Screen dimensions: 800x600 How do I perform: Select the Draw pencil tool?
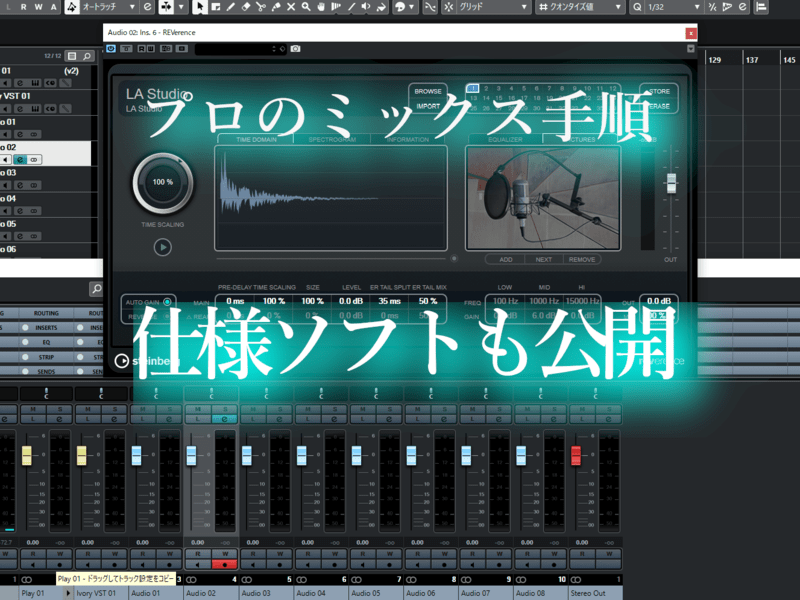tap(231, 7)
